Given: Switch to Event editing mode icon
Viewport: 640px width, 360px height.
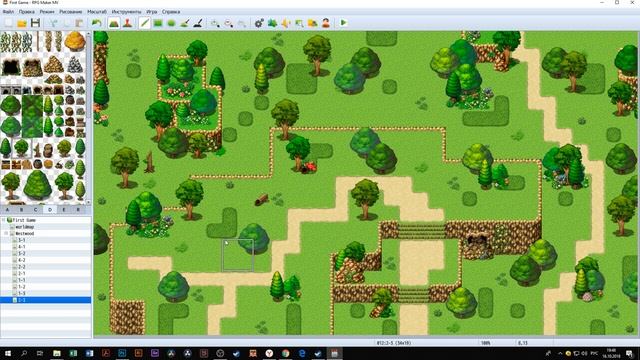Looking at the screenshot, I should [127, 23].
